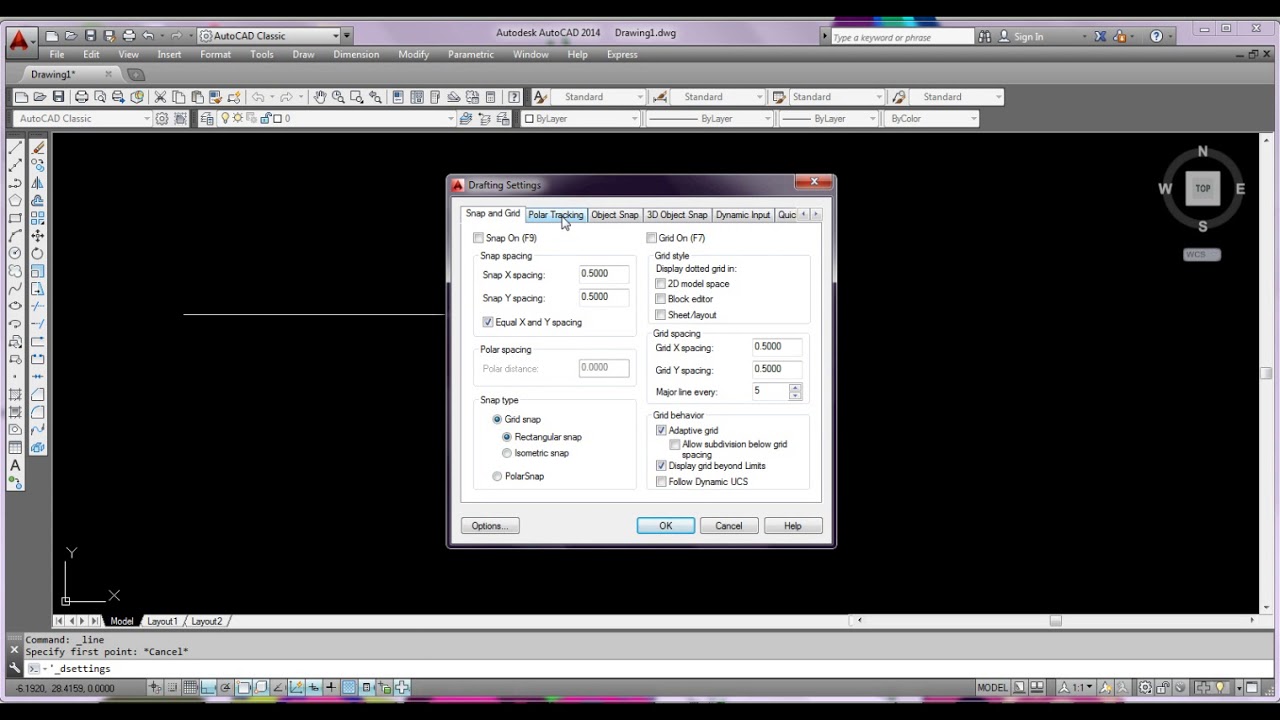Click the Grid Y spacing field
The height and width of the screenshot is (720, 1280).
pyautogui.click(x=778, y=369)
